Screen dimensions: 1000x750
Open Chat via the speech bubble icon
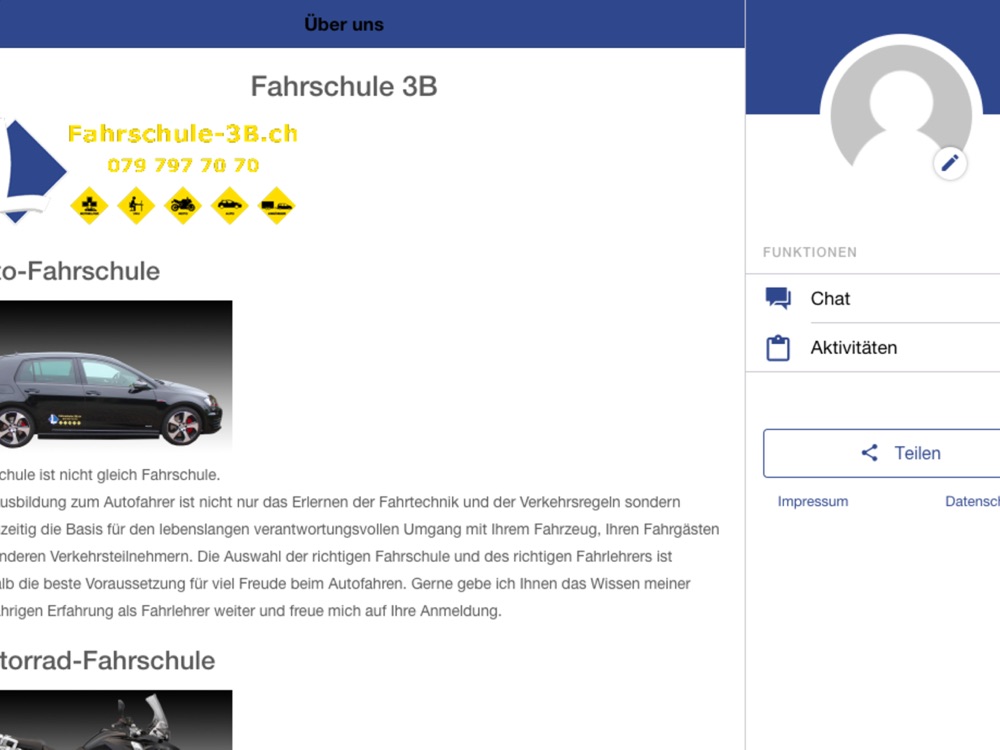tap(778, 298)
